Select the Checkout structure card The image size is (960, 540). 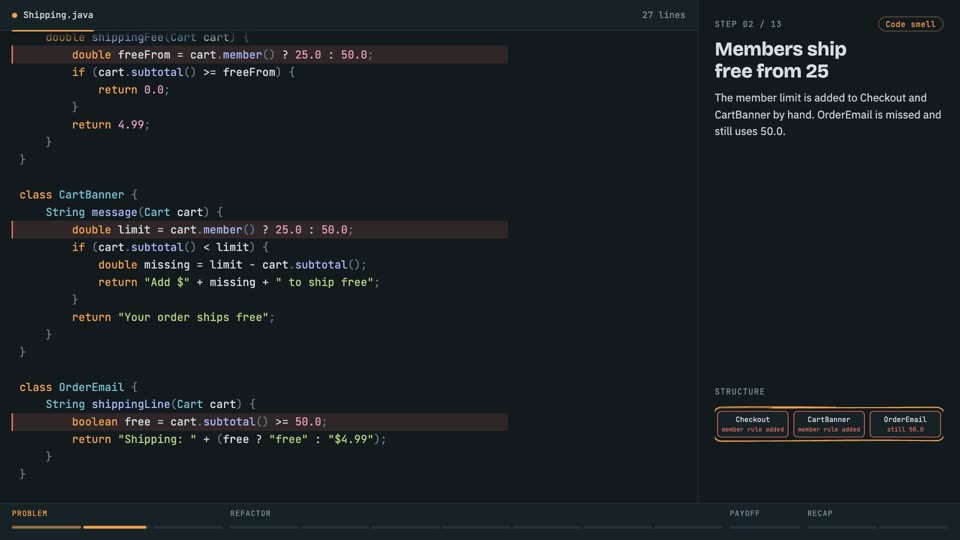tap(752, 424)
